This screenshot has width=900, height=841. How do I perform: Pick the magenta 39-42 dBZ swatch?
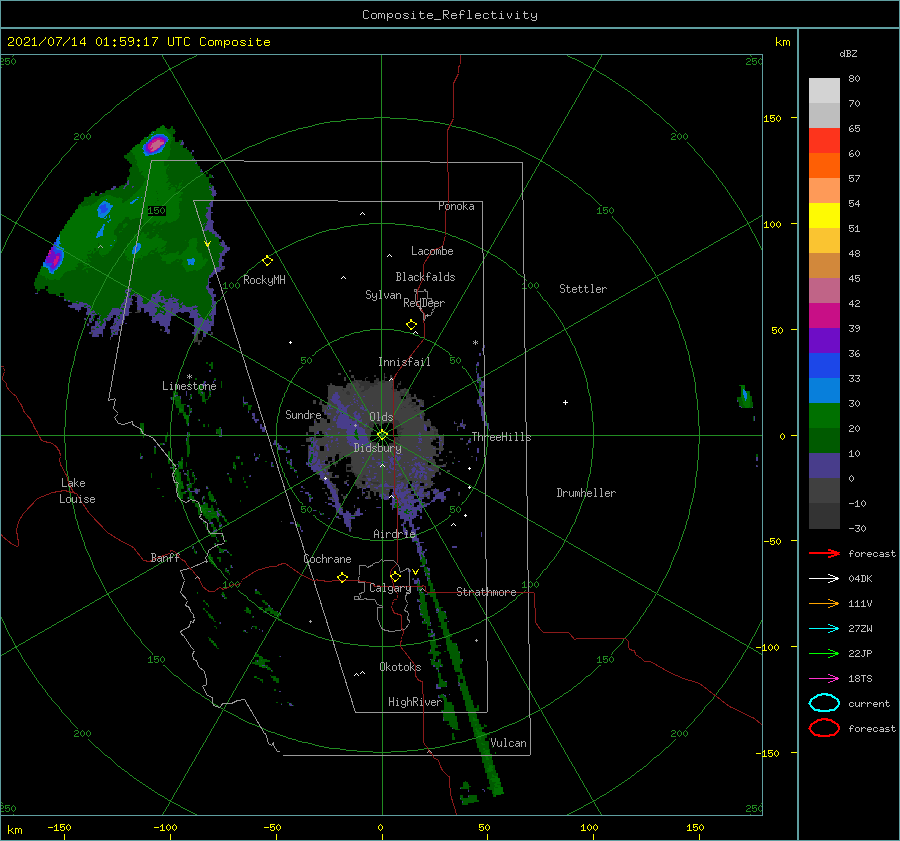pyautogui.click(x=824, y=316)
